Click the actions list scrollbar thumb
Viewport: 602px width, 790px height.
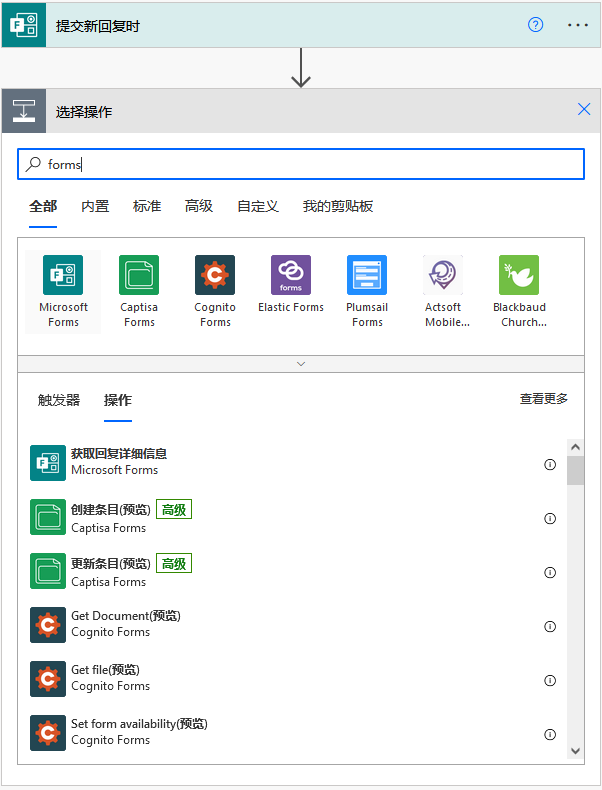click(x=575, y=471)
